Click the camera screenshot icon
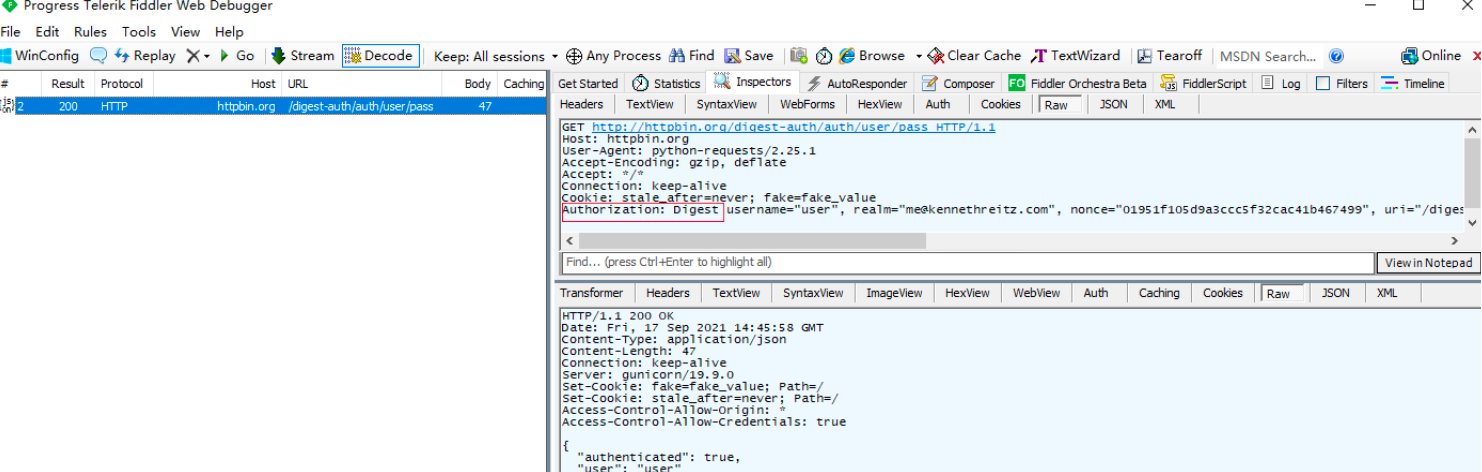Viewport: 1482px width, 472px height. tap(799, 56)
